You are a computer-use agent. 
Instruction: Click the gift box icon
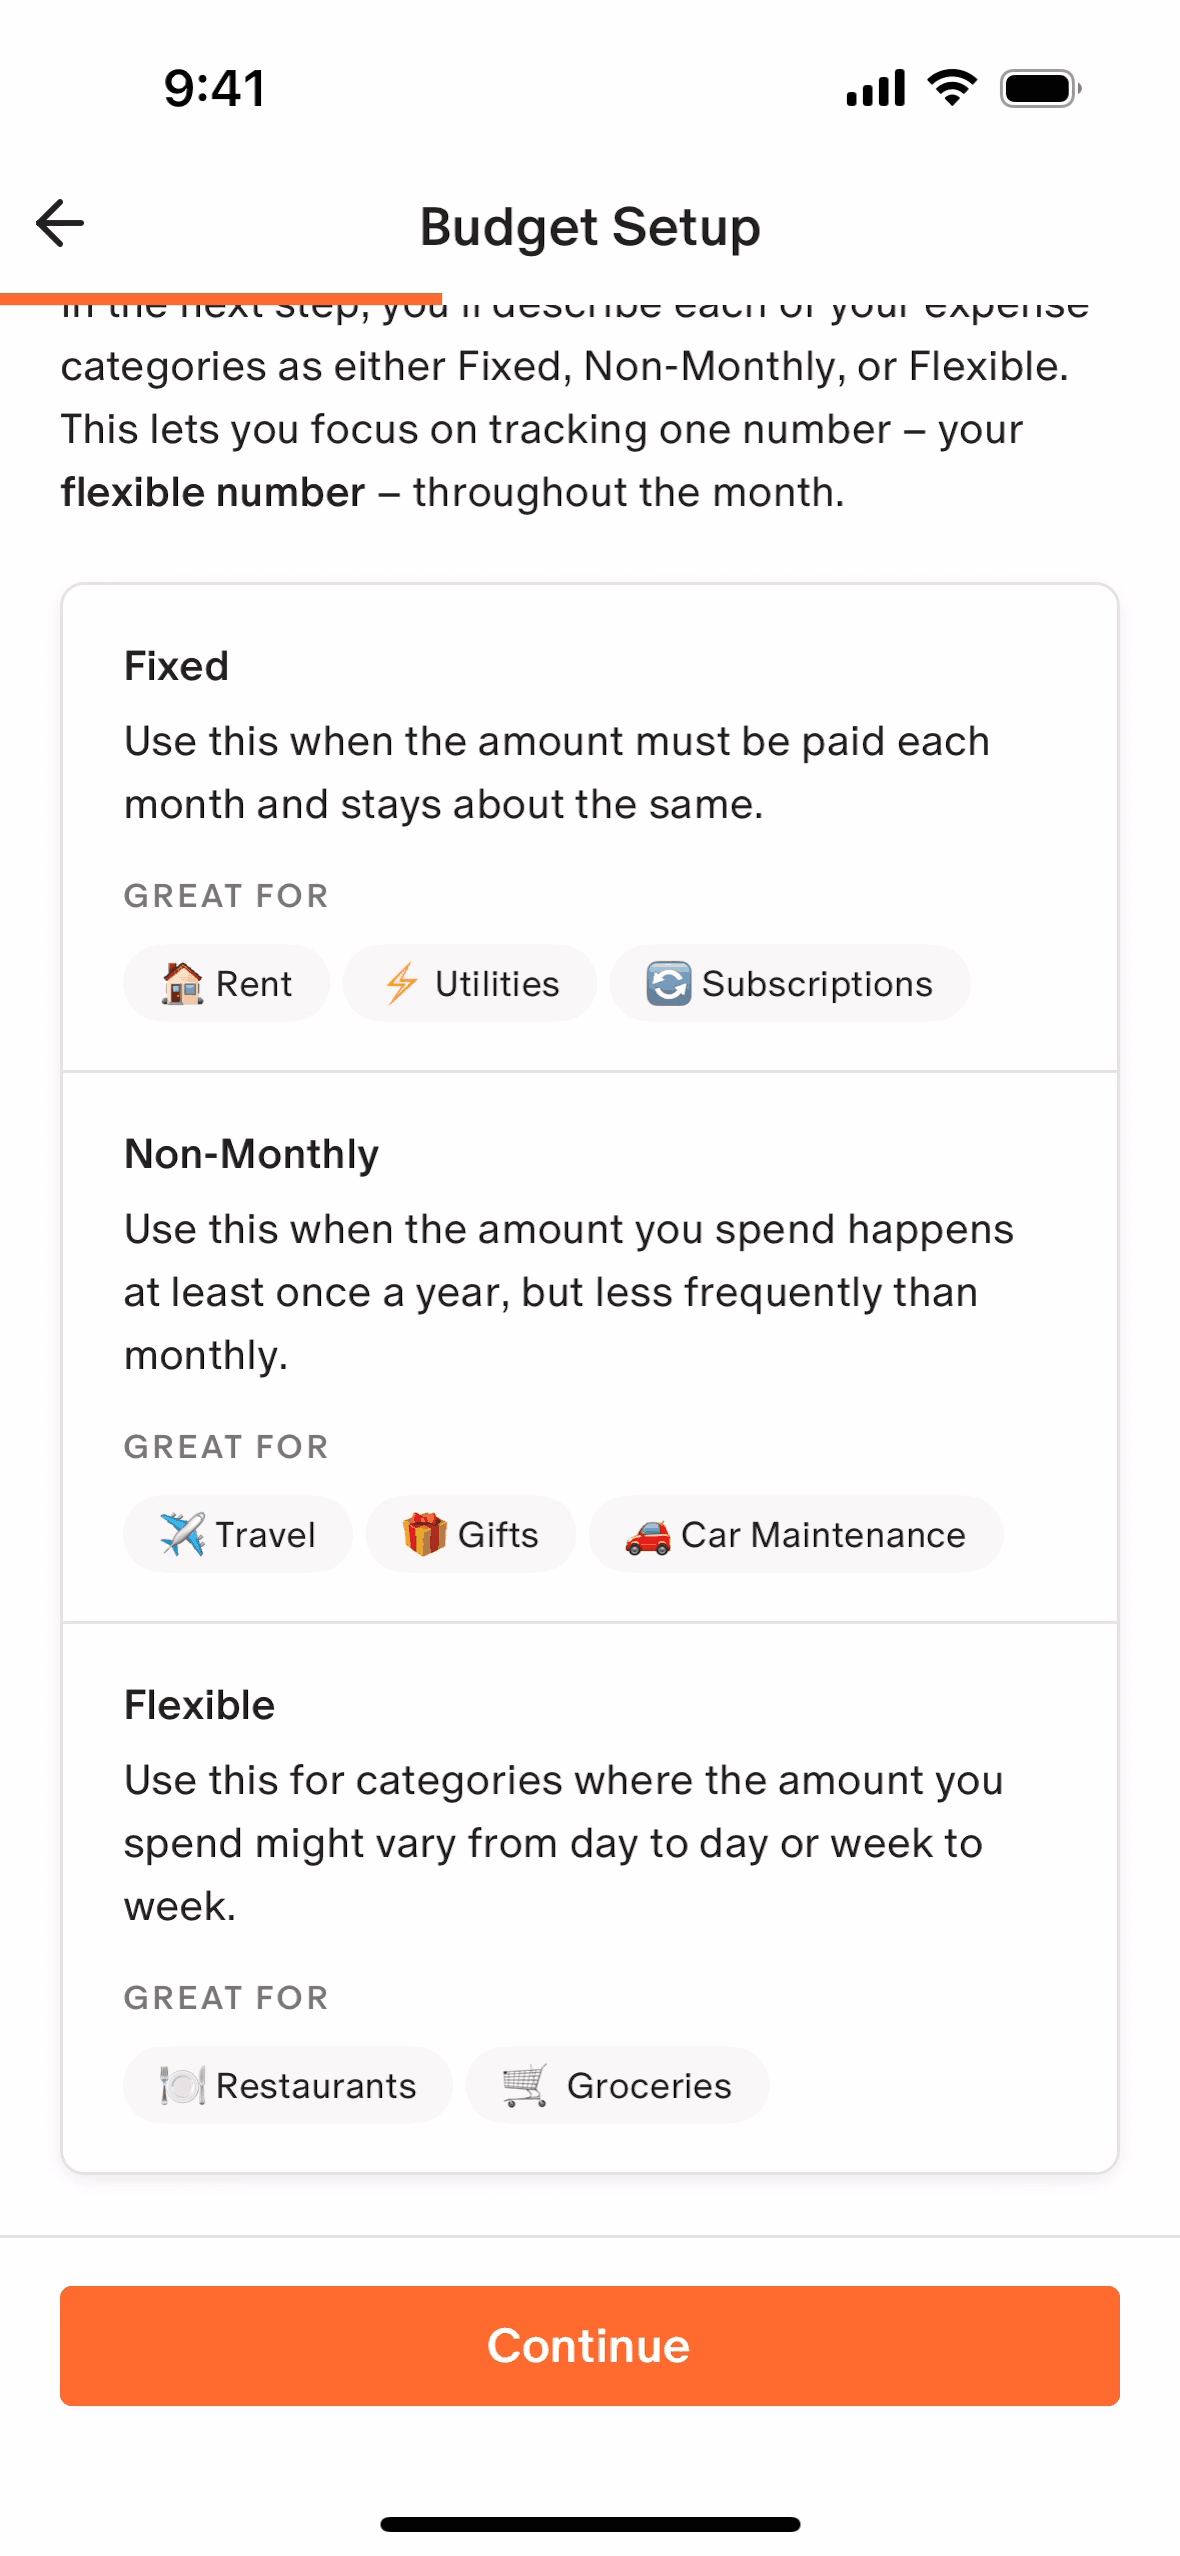[424, 1535]
